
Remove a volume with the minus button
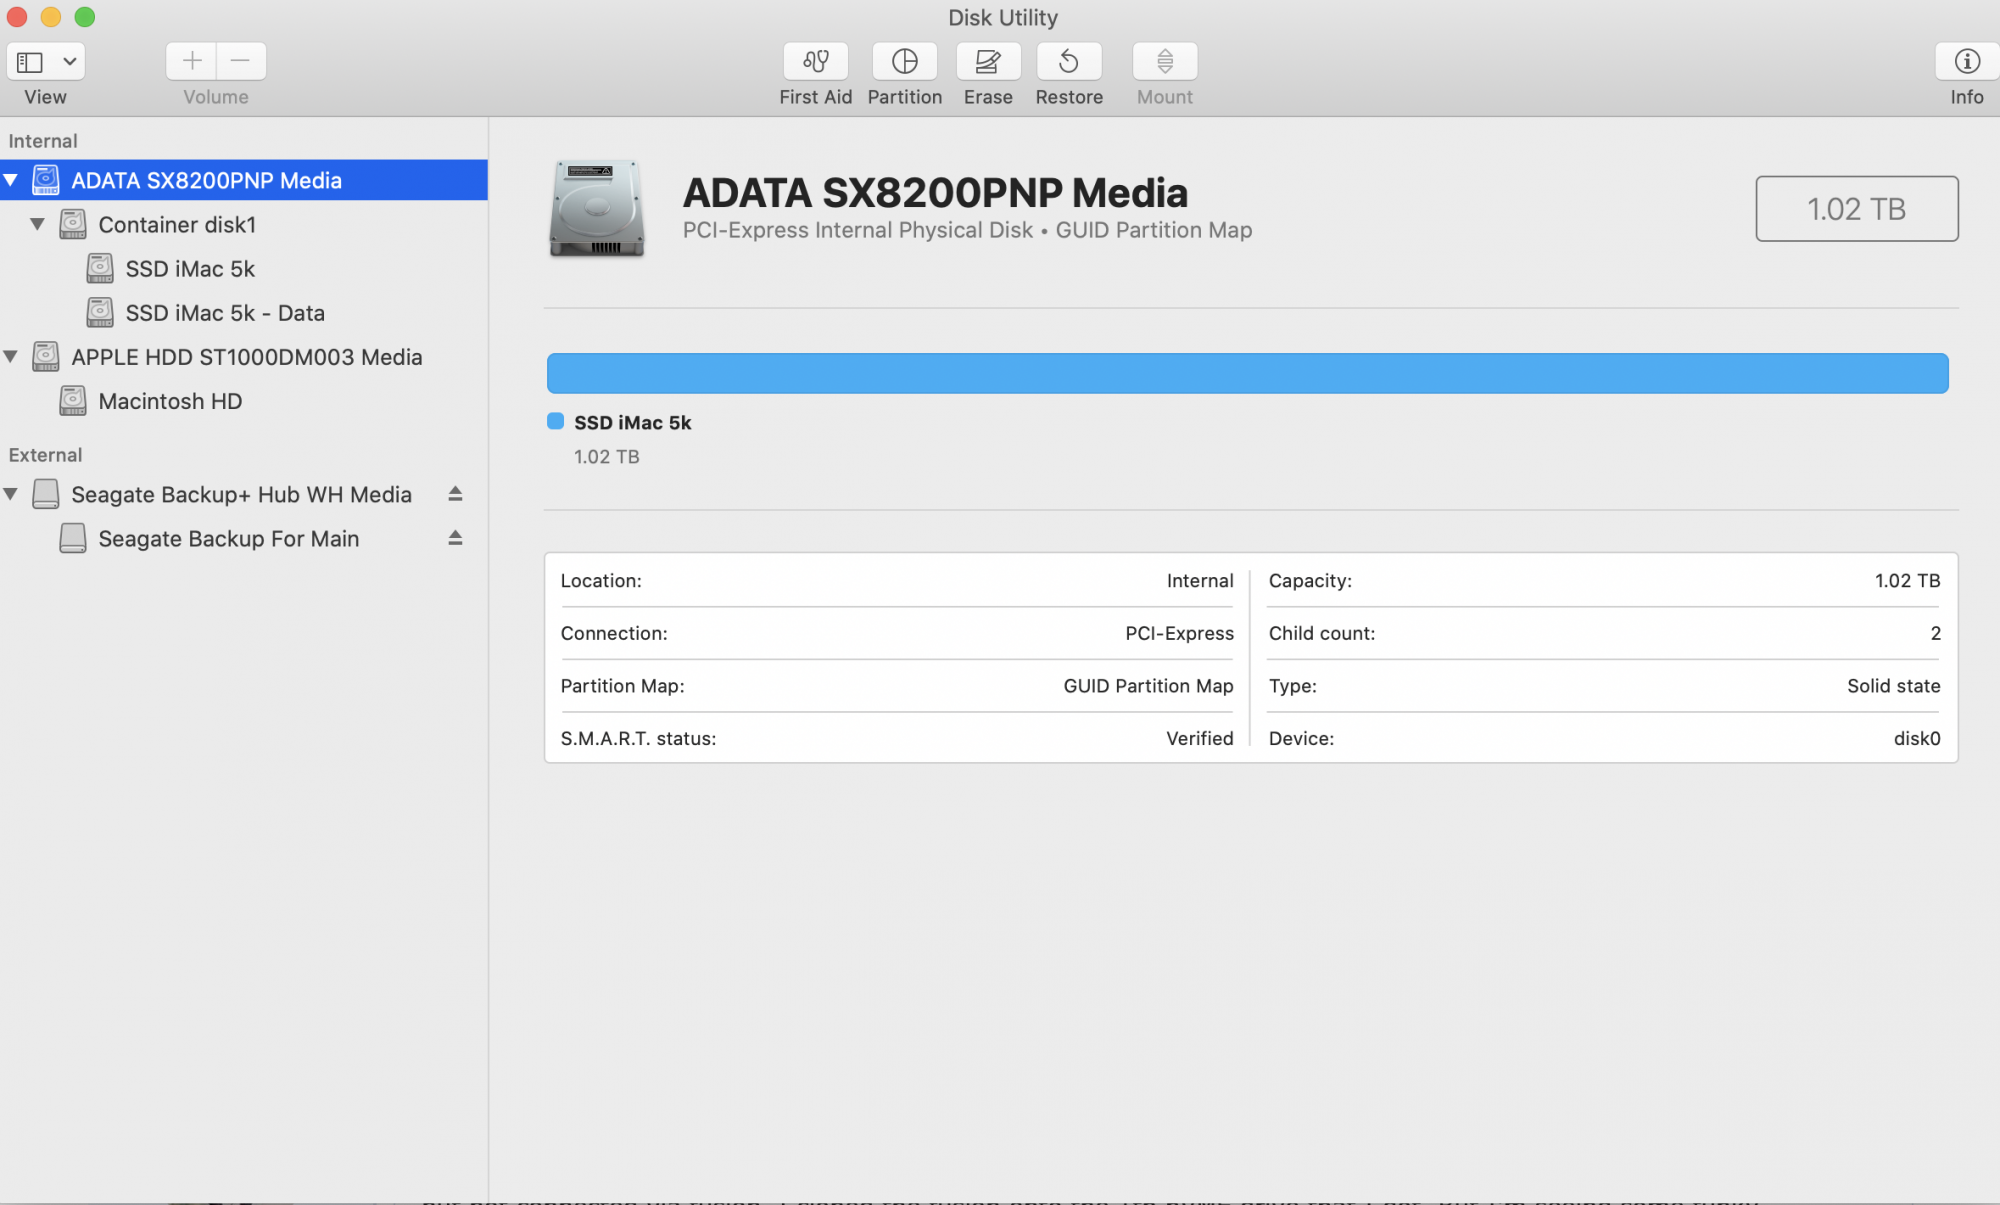click(x=241, y=61)
